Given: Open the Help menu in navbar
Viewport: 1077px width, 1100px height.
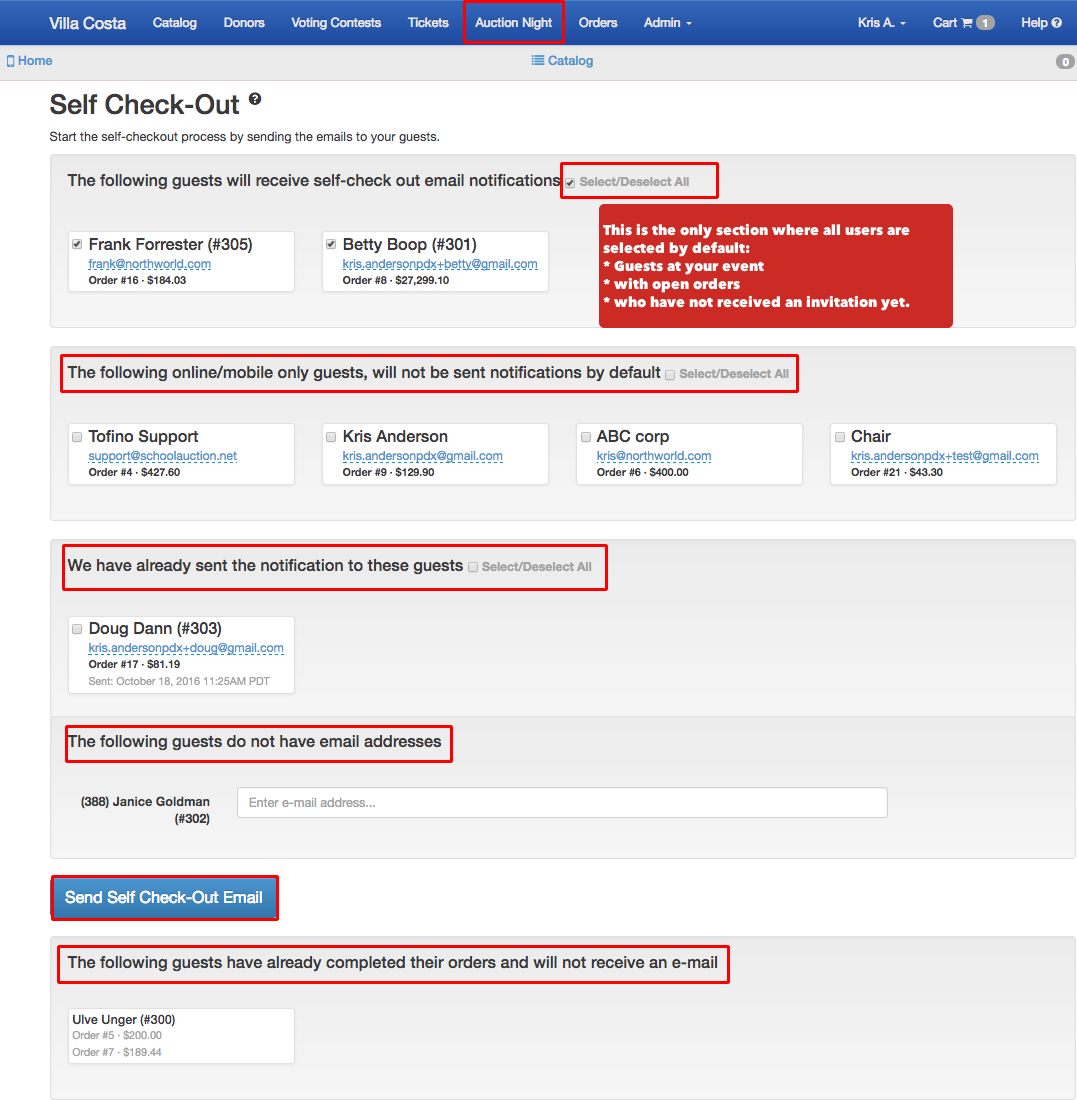Looking at the screenshot, I should click(x=1041, y=22).
